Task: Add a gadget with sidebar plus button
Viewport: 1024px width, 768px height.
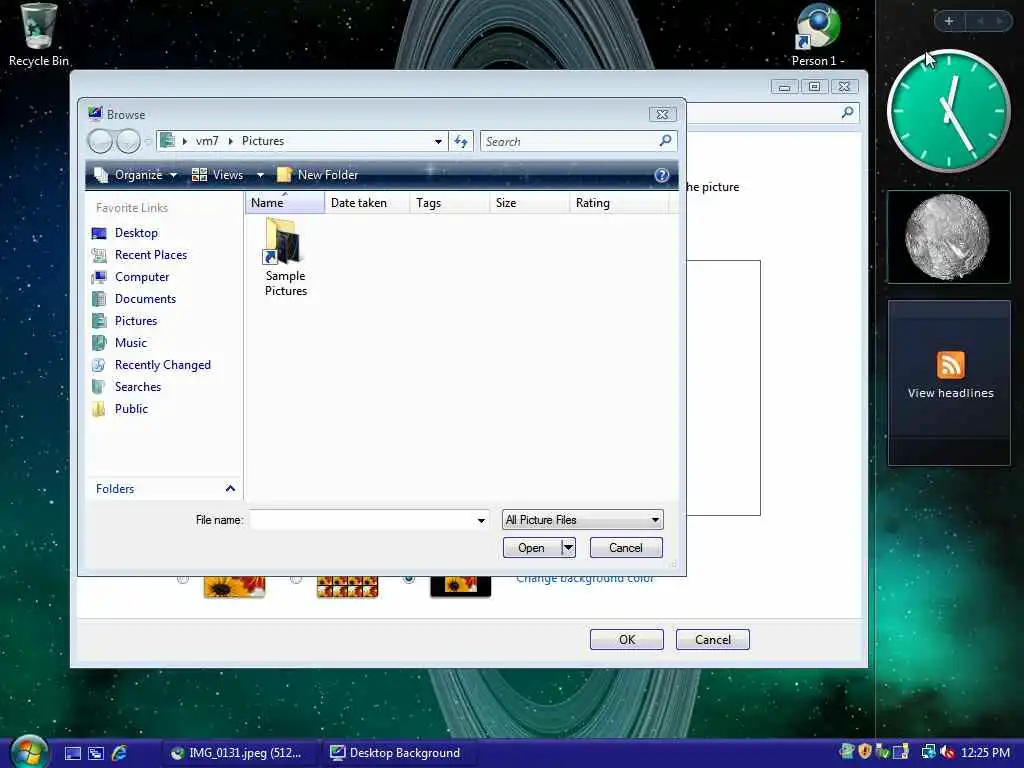Action: 949,21
